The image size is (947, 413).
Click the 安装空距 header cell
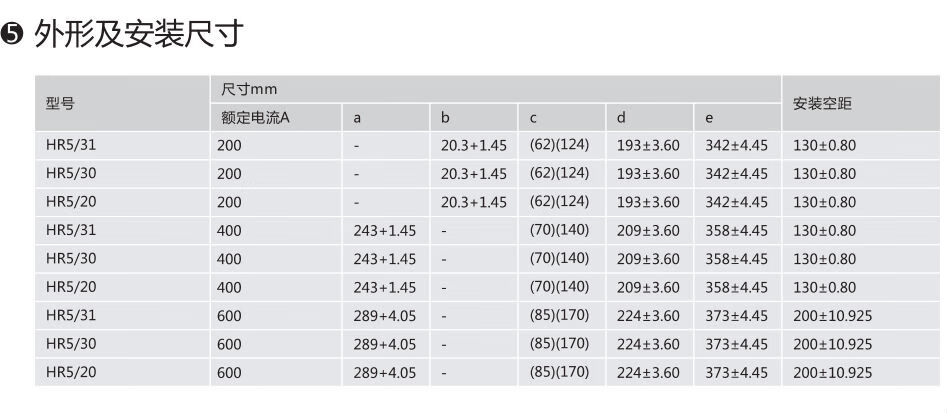point(822,103)
